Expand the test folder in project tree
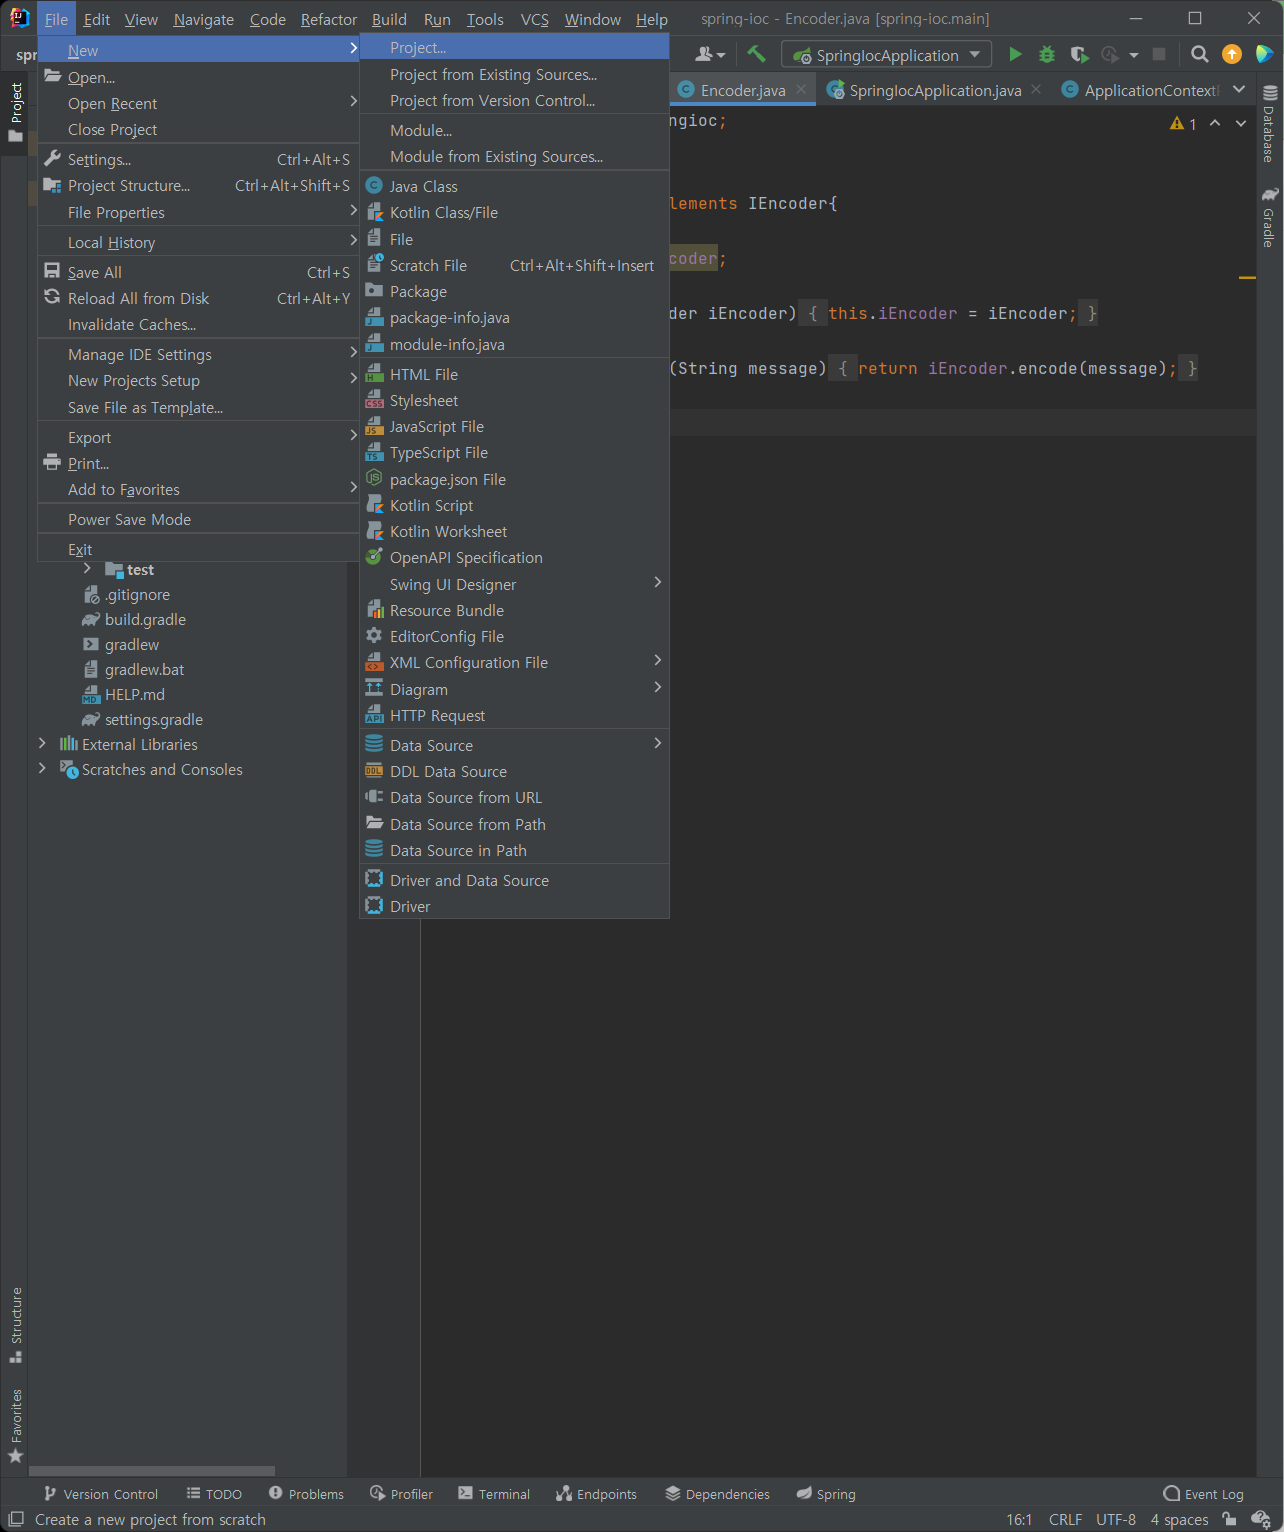Viewport: 1284px width, 1532px height. point(87,569)
